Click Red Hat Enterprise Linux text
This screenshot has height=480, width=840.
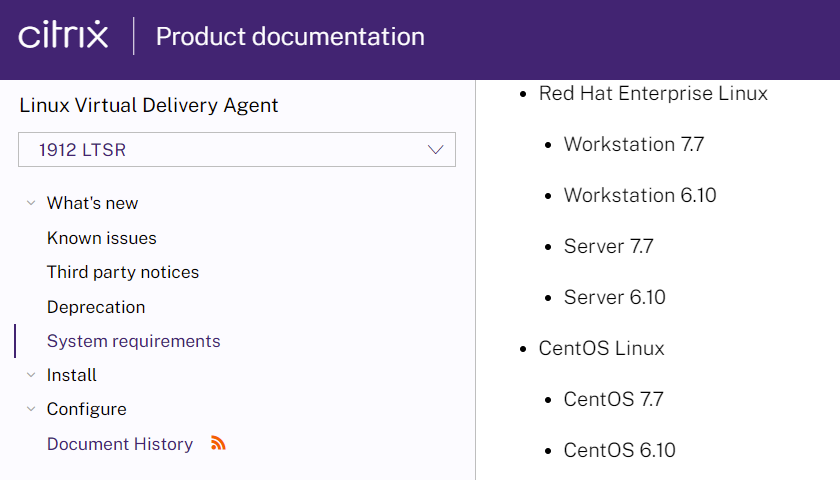pyautogui.click(x=653, y=93)
